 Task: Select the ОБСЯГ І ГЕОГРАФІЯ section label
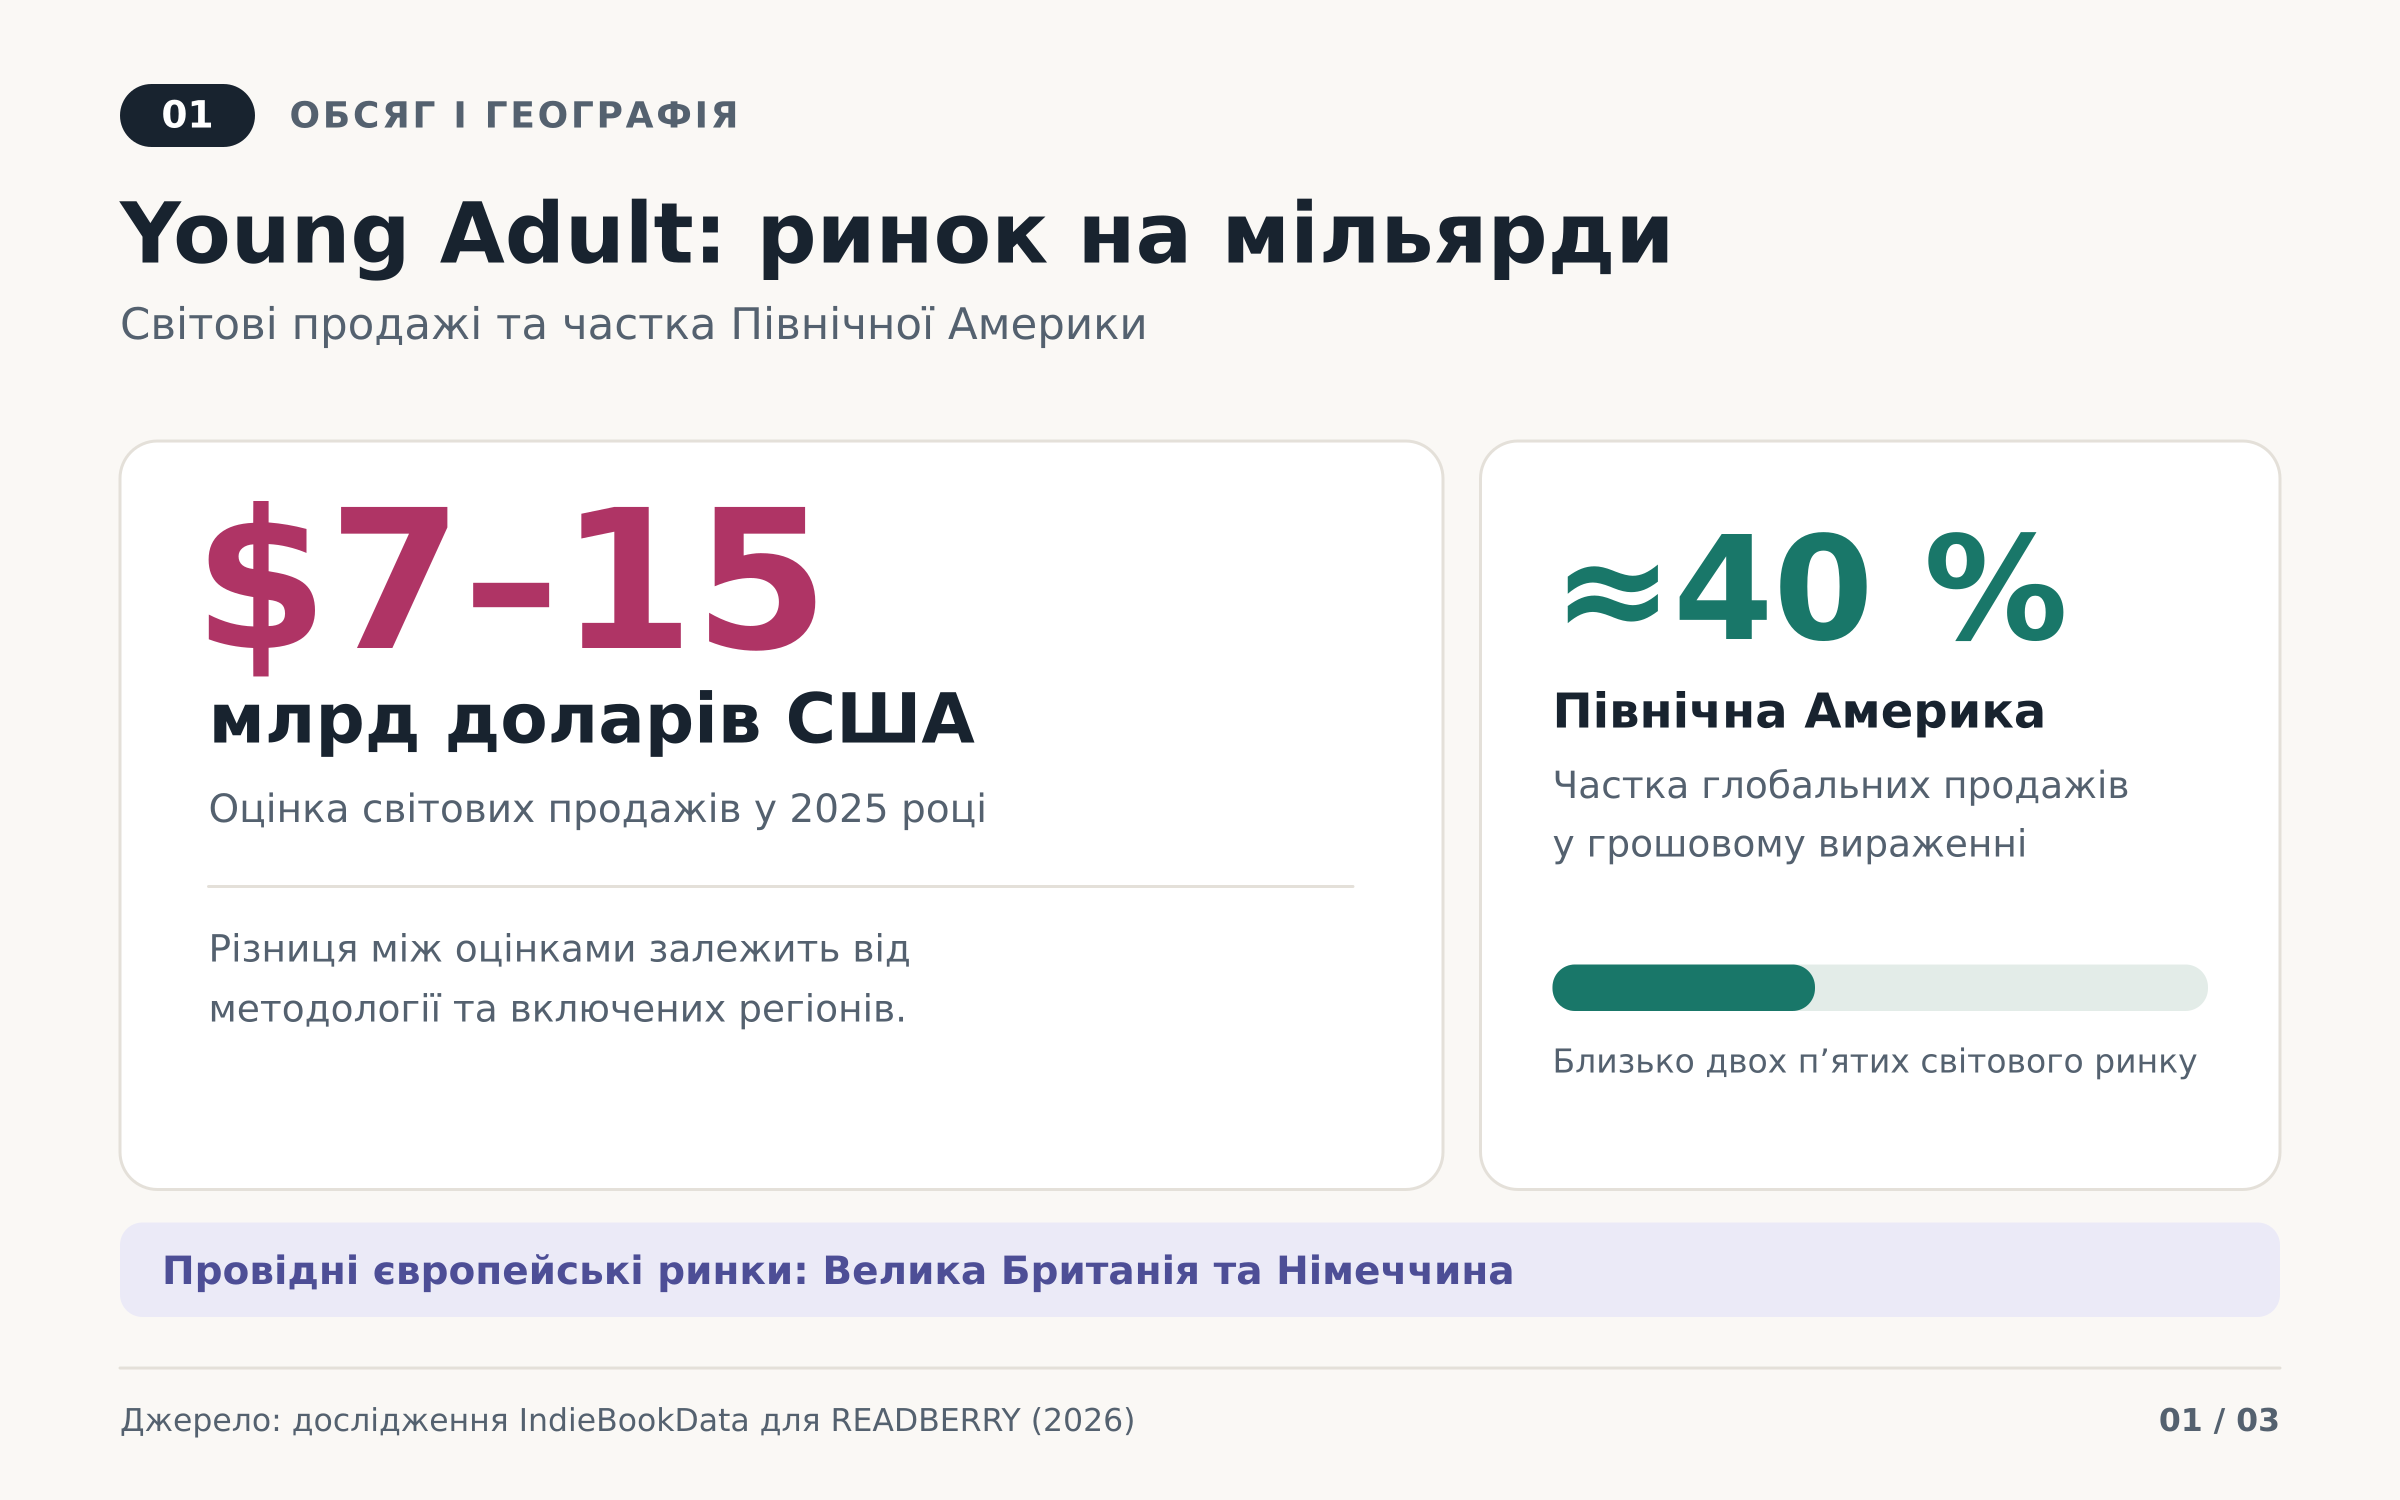pyautogui.click(x=514, y=116)
